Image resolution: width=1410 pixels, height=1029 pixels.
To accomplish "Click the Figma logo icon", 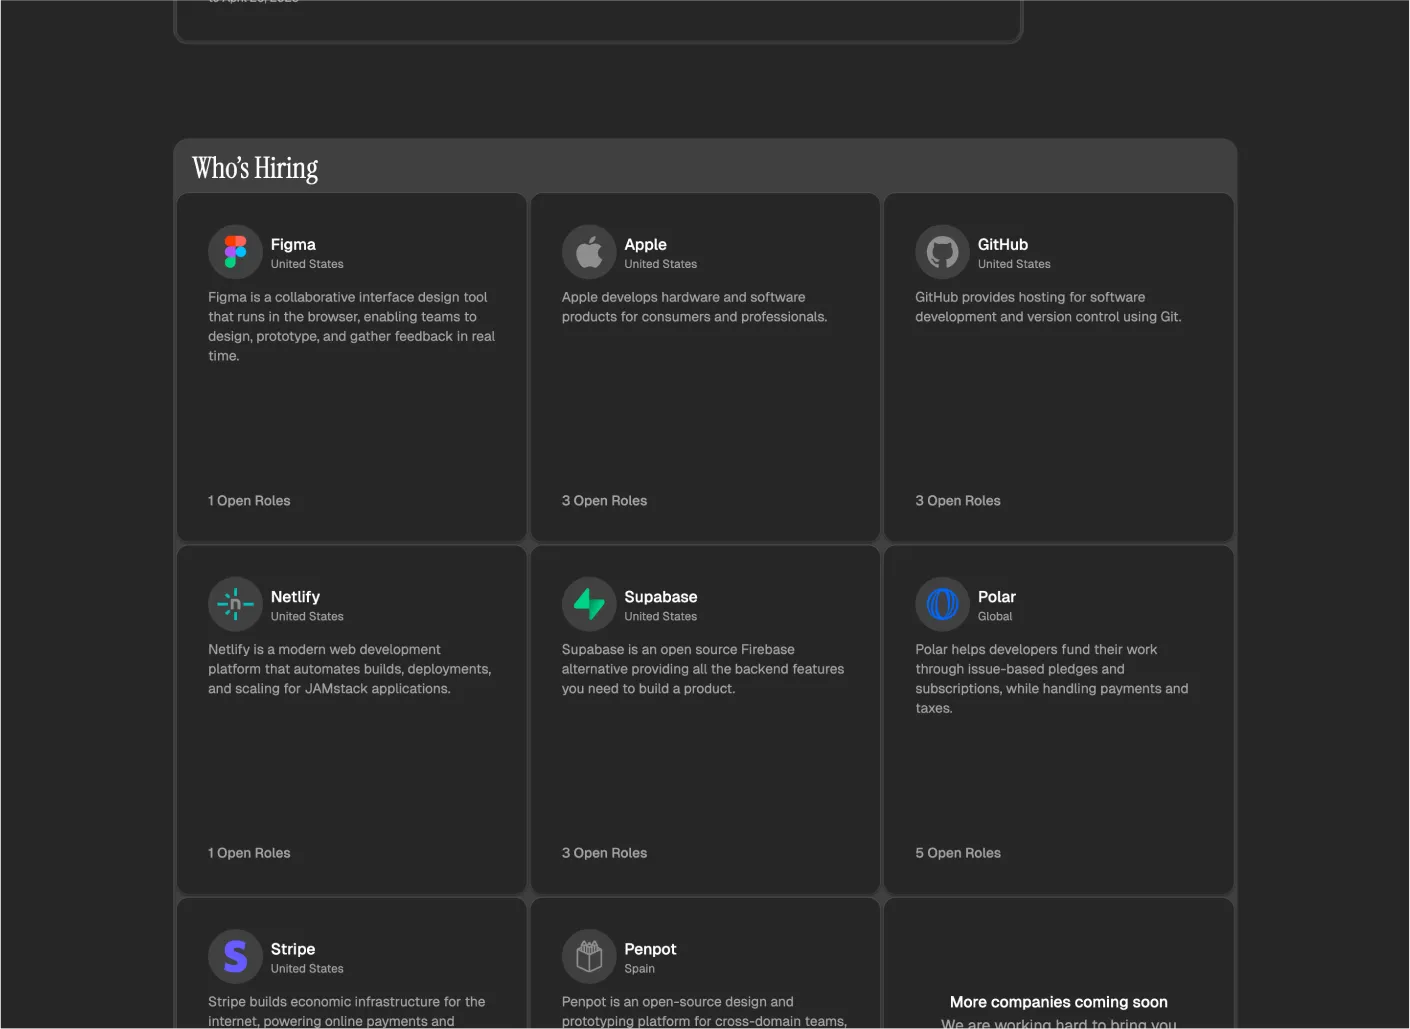I will (x=235, y=252).
